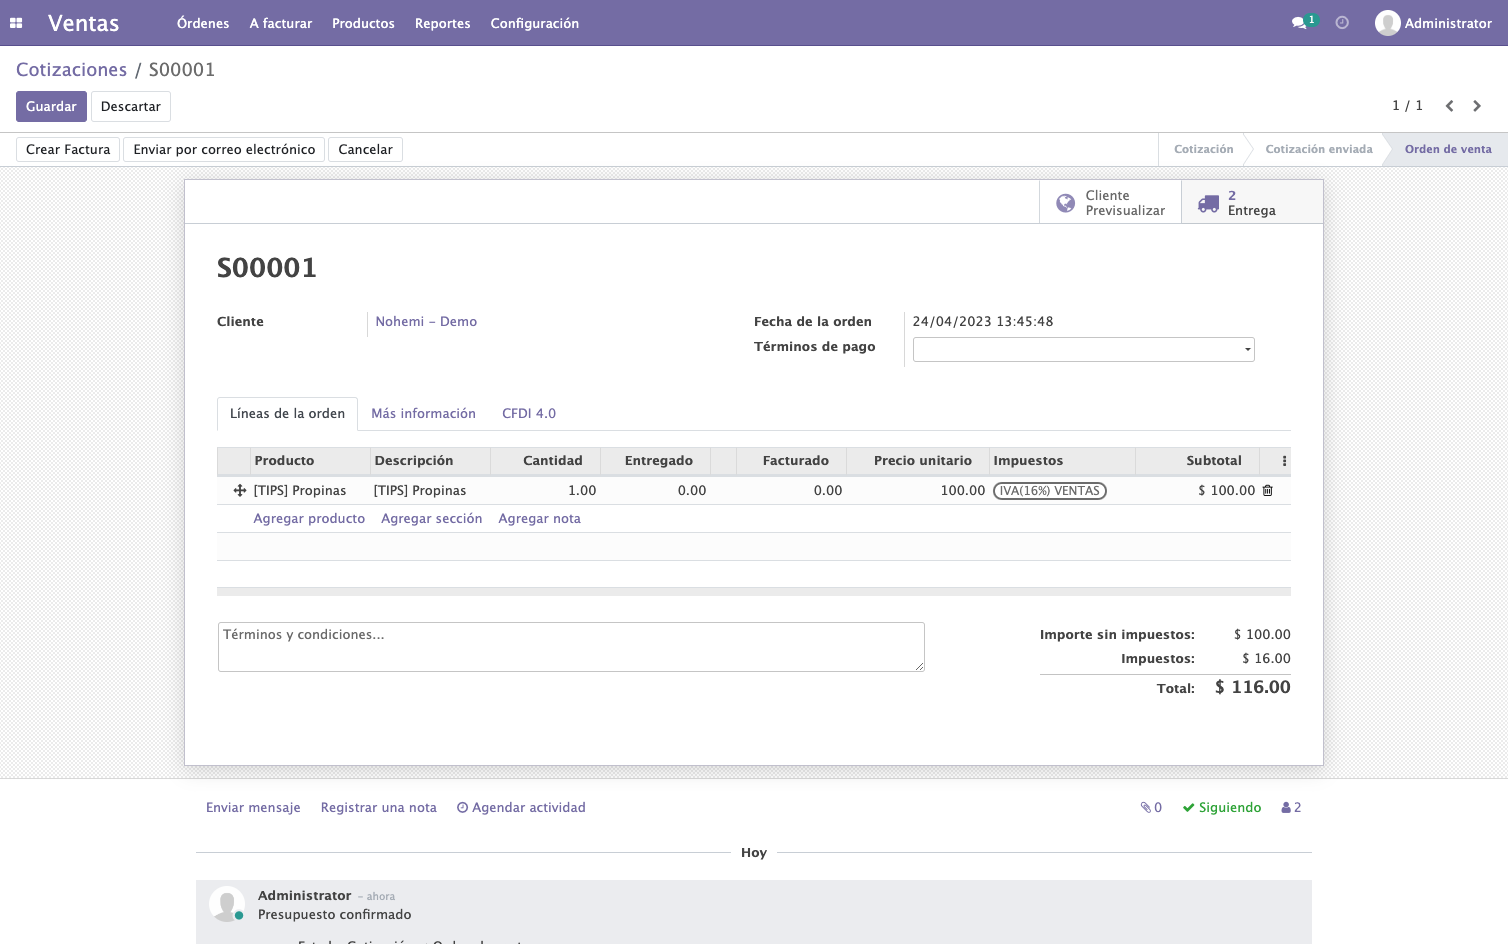The height and width of the screenshot is (944, 1508).
Task: Click the Descartar button
Action: (x=131, y=107)
